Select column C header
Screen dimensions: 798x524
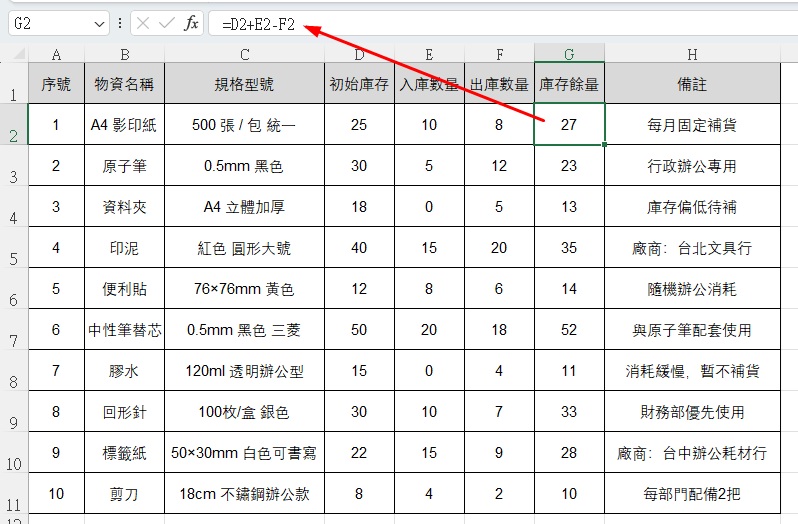[x=244, y=54]
